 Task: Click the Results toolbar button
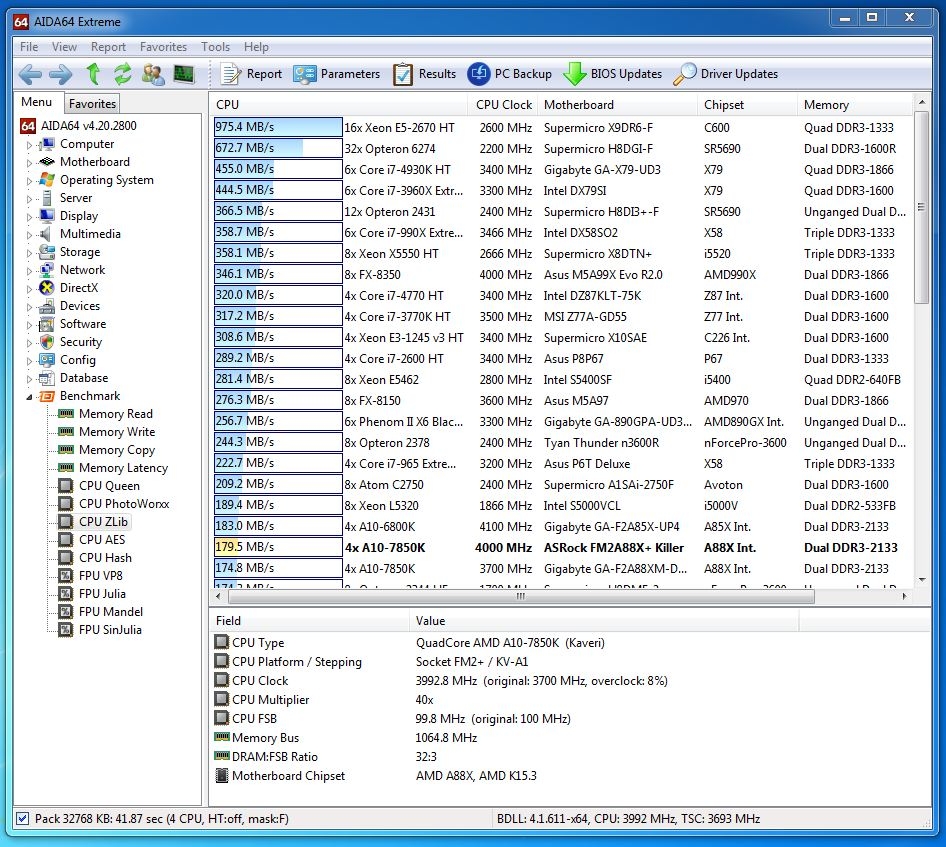pyautogui.click(x=424, y=74)
